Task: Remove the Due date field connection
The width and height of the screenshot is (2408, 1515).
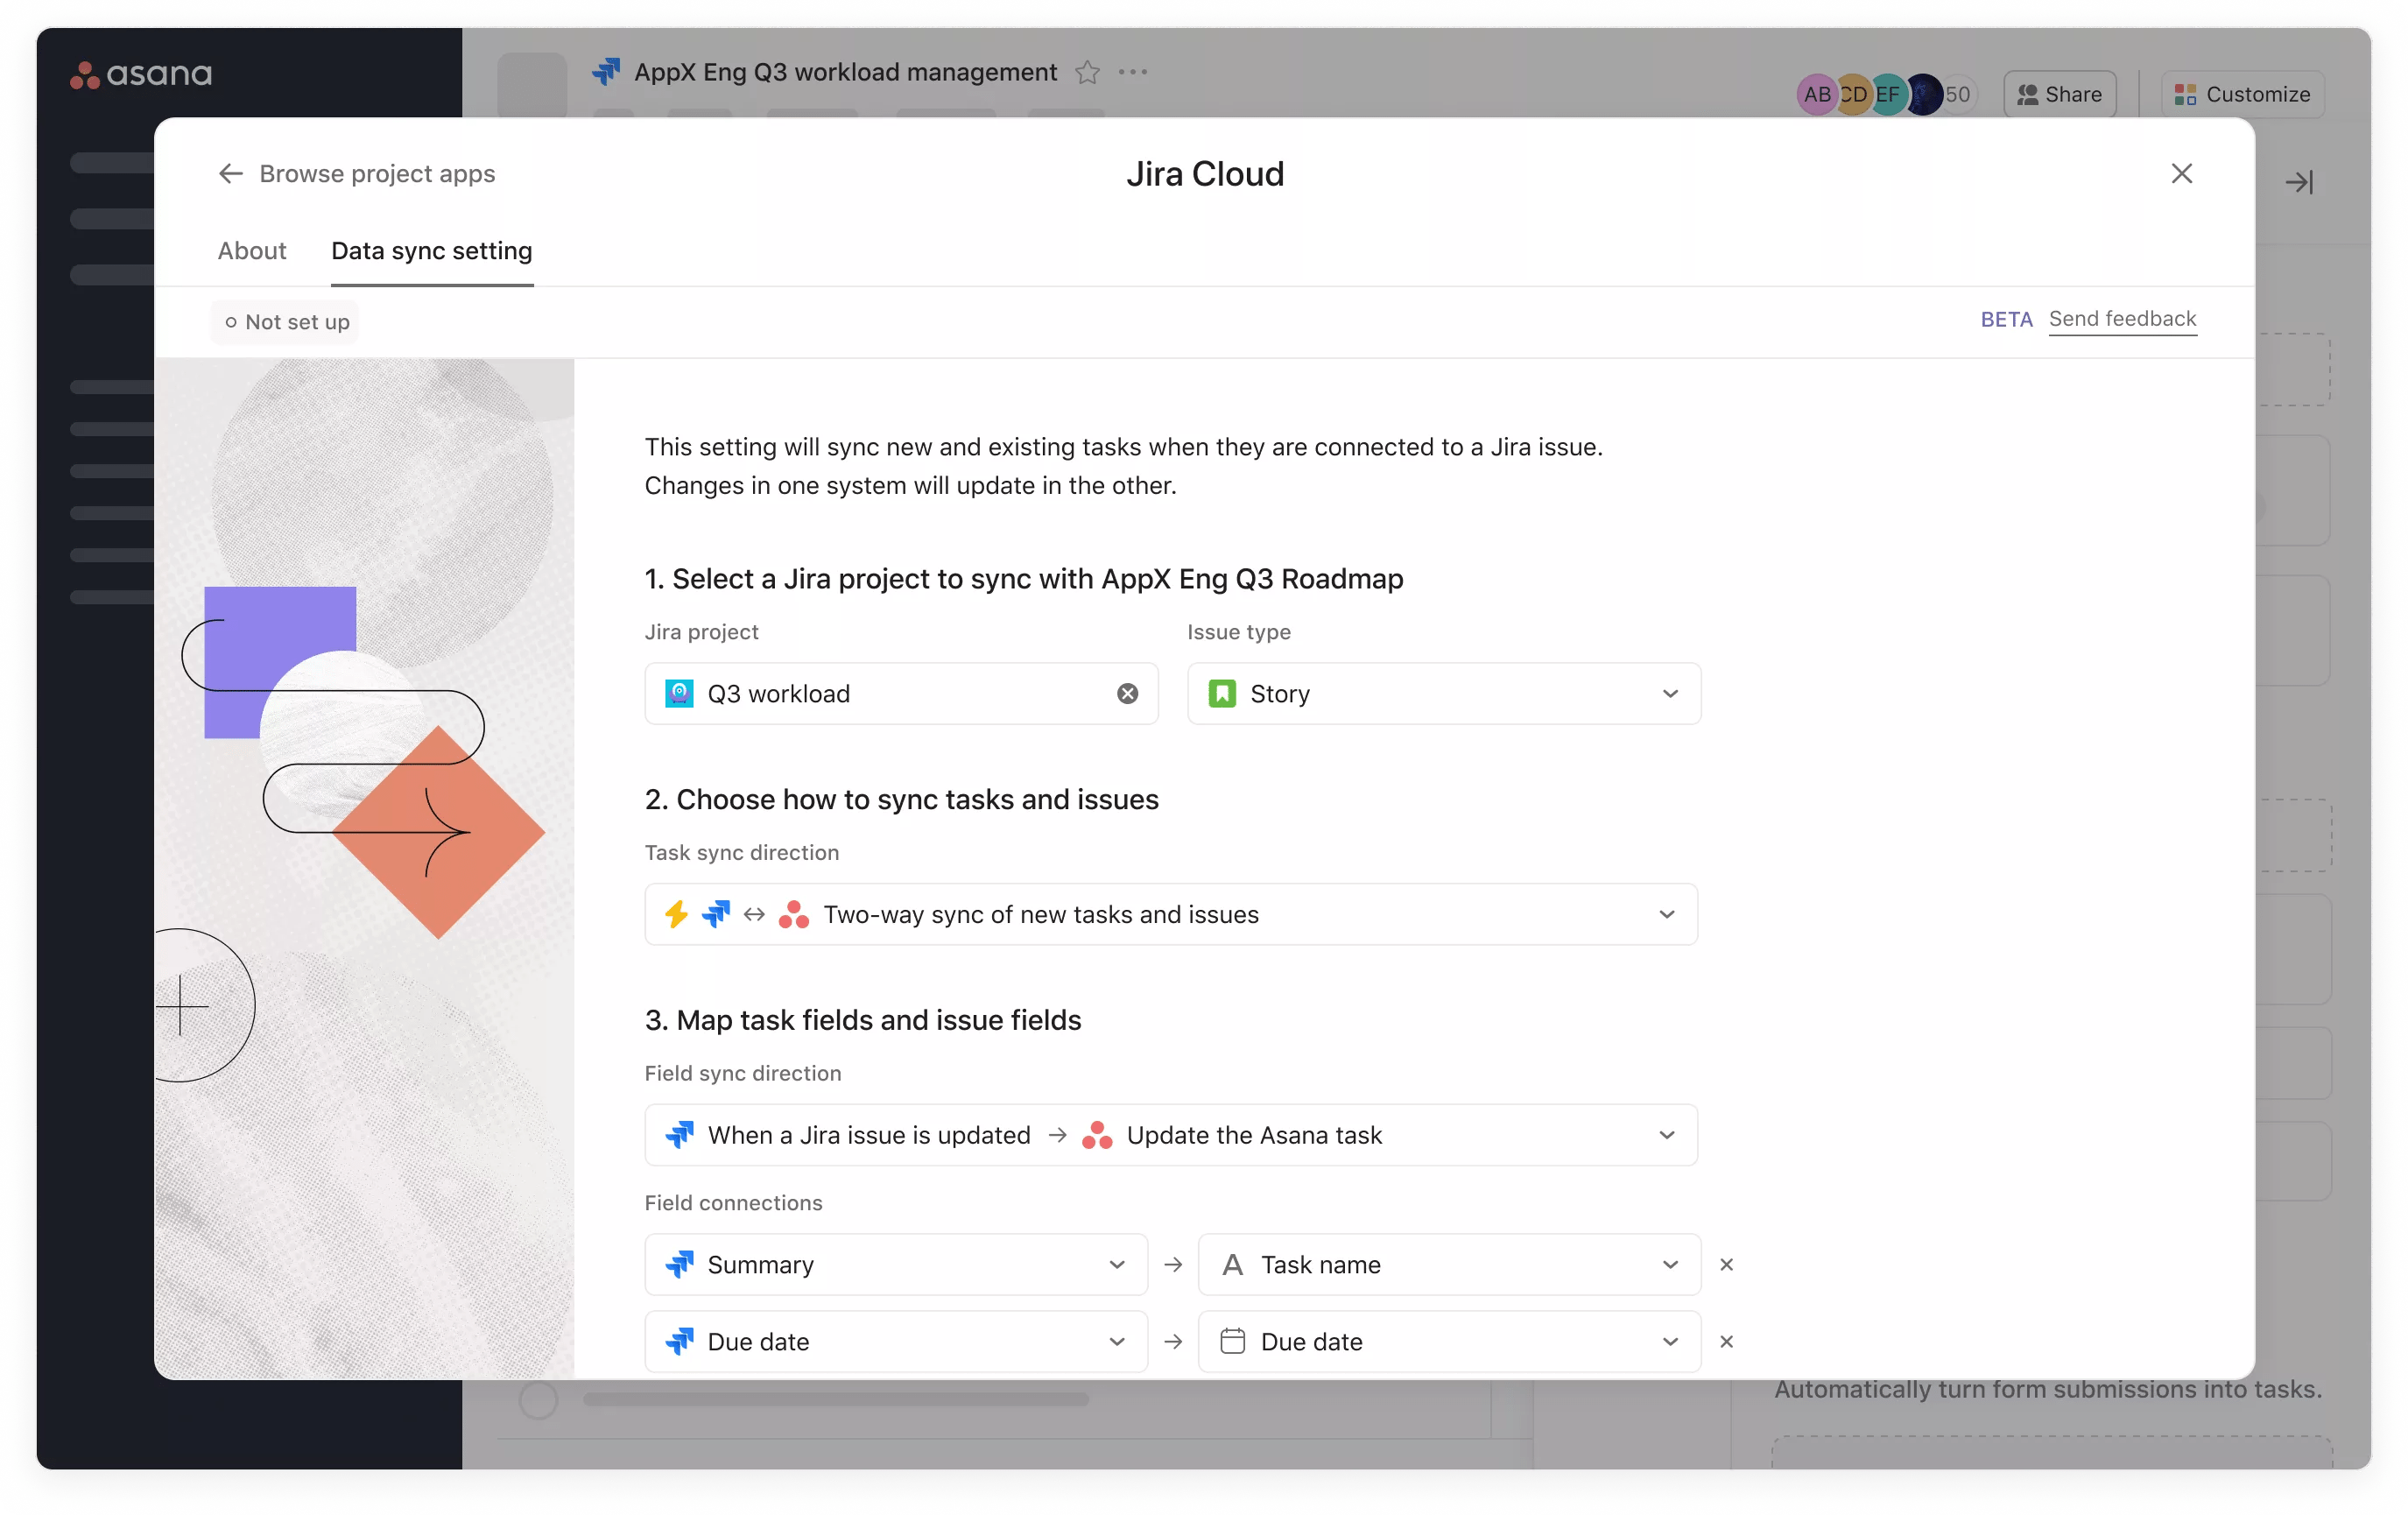Action: (x=1726, y=1342)
